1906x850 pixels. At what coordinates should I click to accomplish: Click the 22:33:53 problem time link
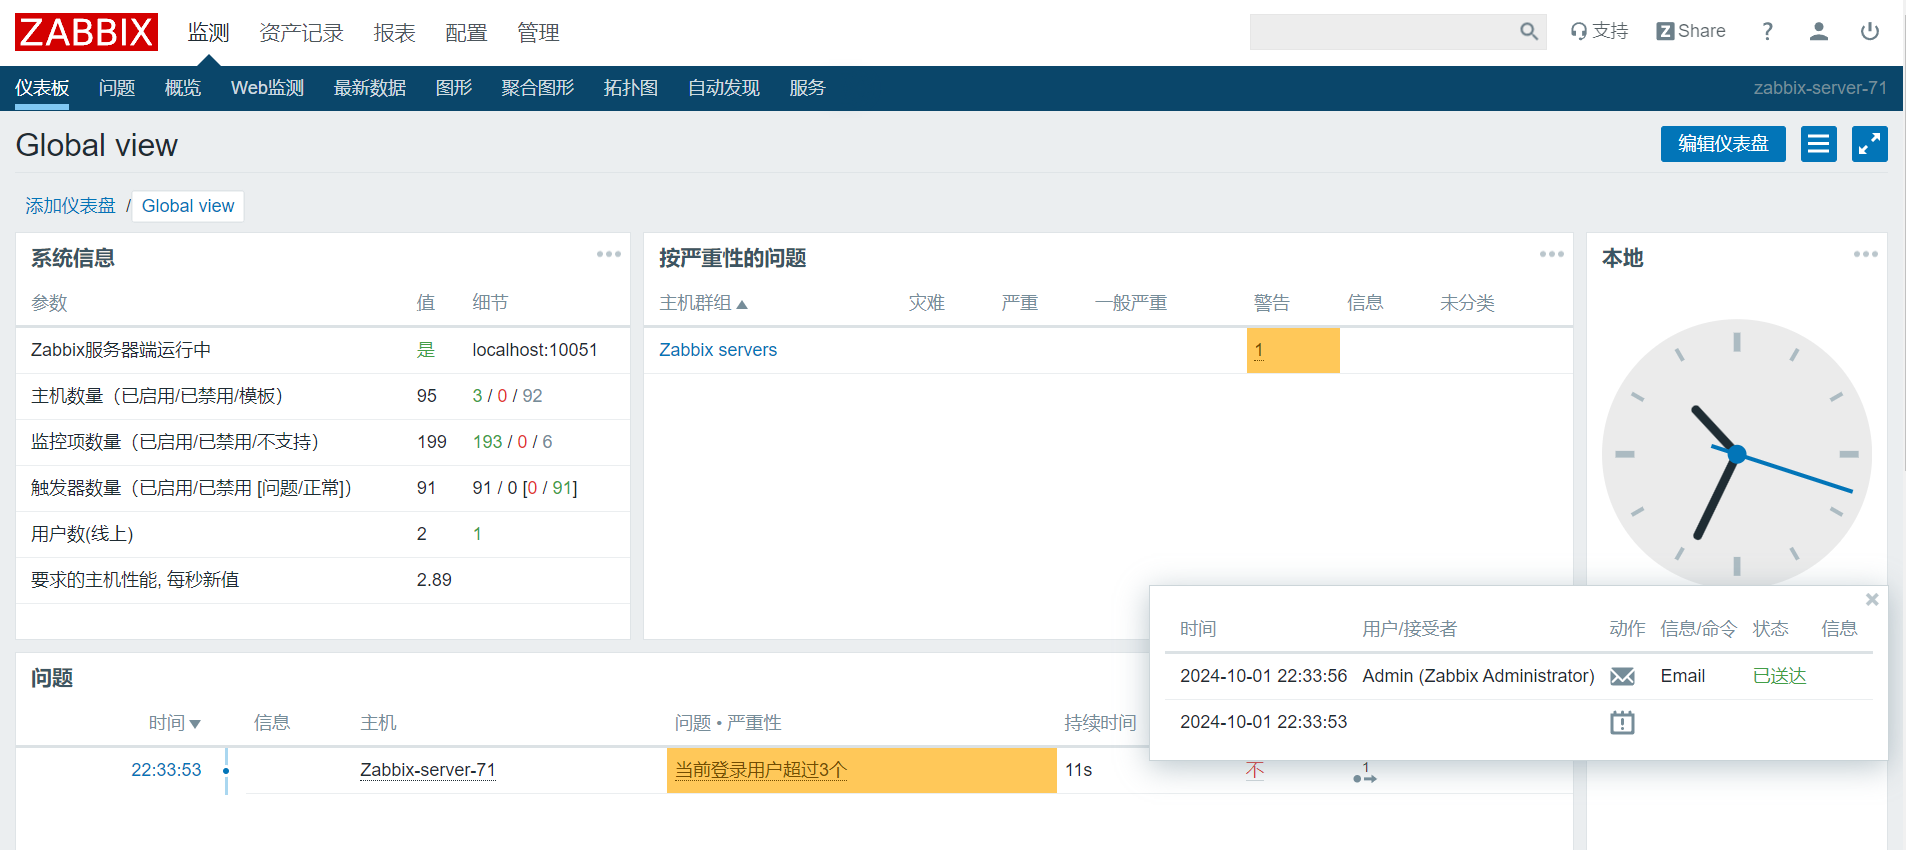[166, 770]
